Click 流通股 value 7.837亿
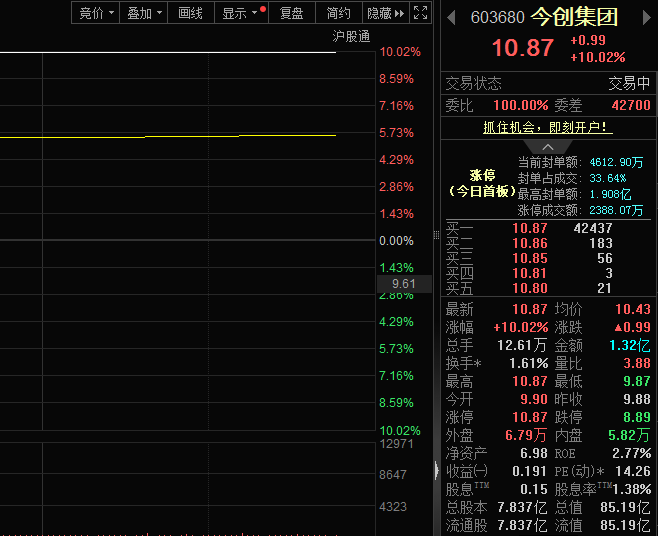 pos(522,526)
